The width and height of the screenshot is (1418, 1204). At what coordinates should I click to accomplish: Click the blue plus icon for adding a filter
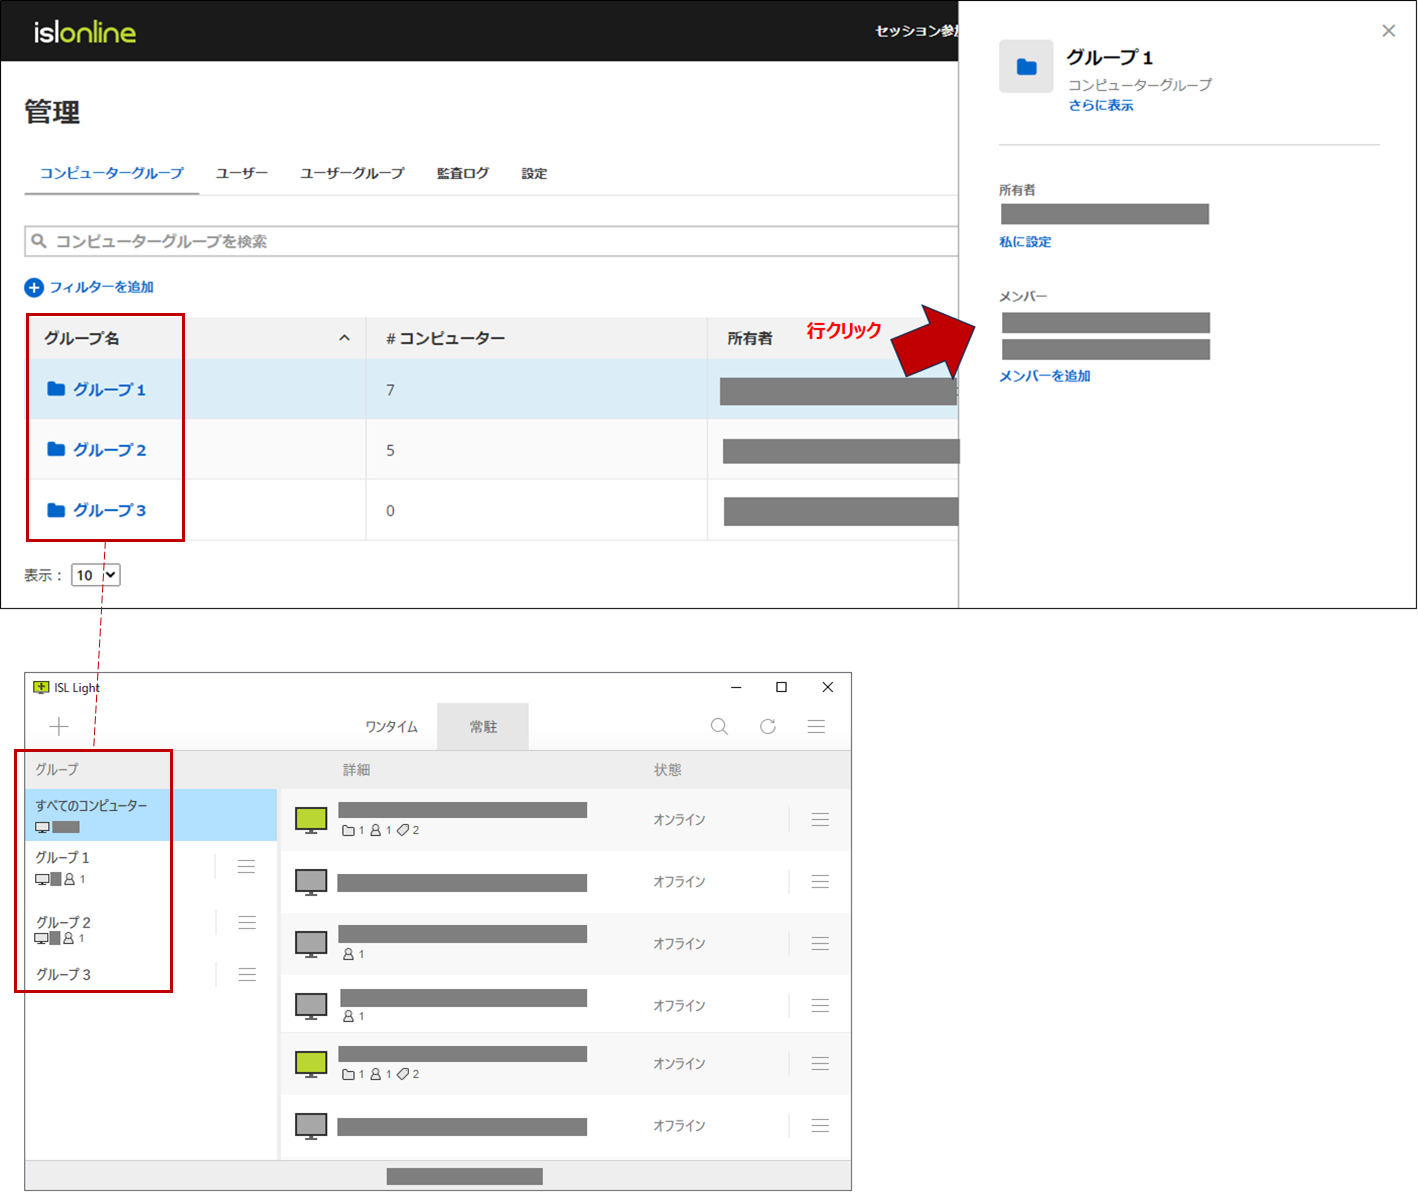click(x=34, y=288)
